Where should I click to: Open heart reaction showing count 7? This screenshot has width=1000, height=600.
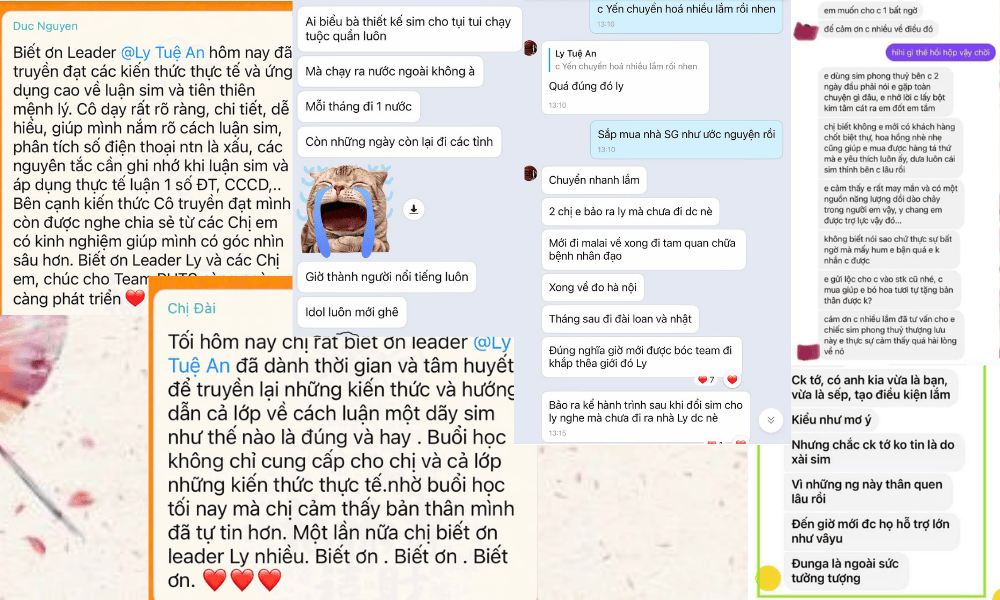(706, 379)
